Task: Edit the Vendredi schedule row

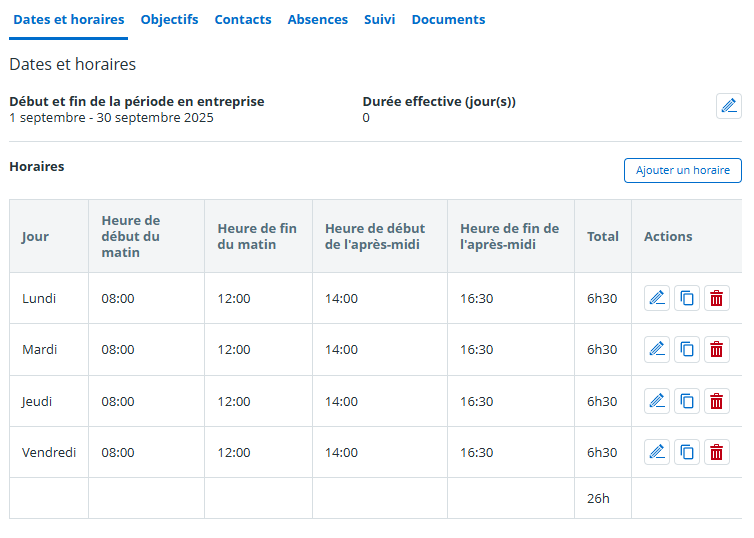Action: coord(657,452)
